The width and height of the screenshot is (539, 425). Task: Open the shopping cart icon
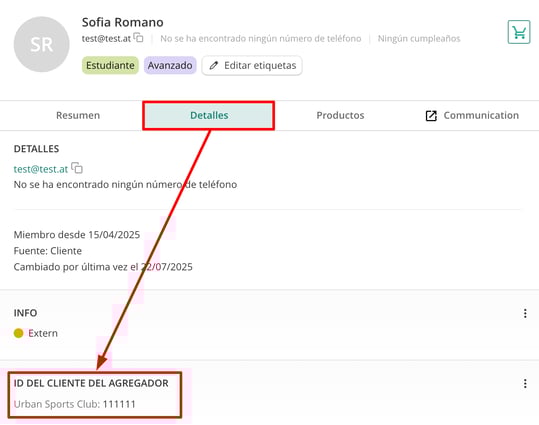(519, 32)
